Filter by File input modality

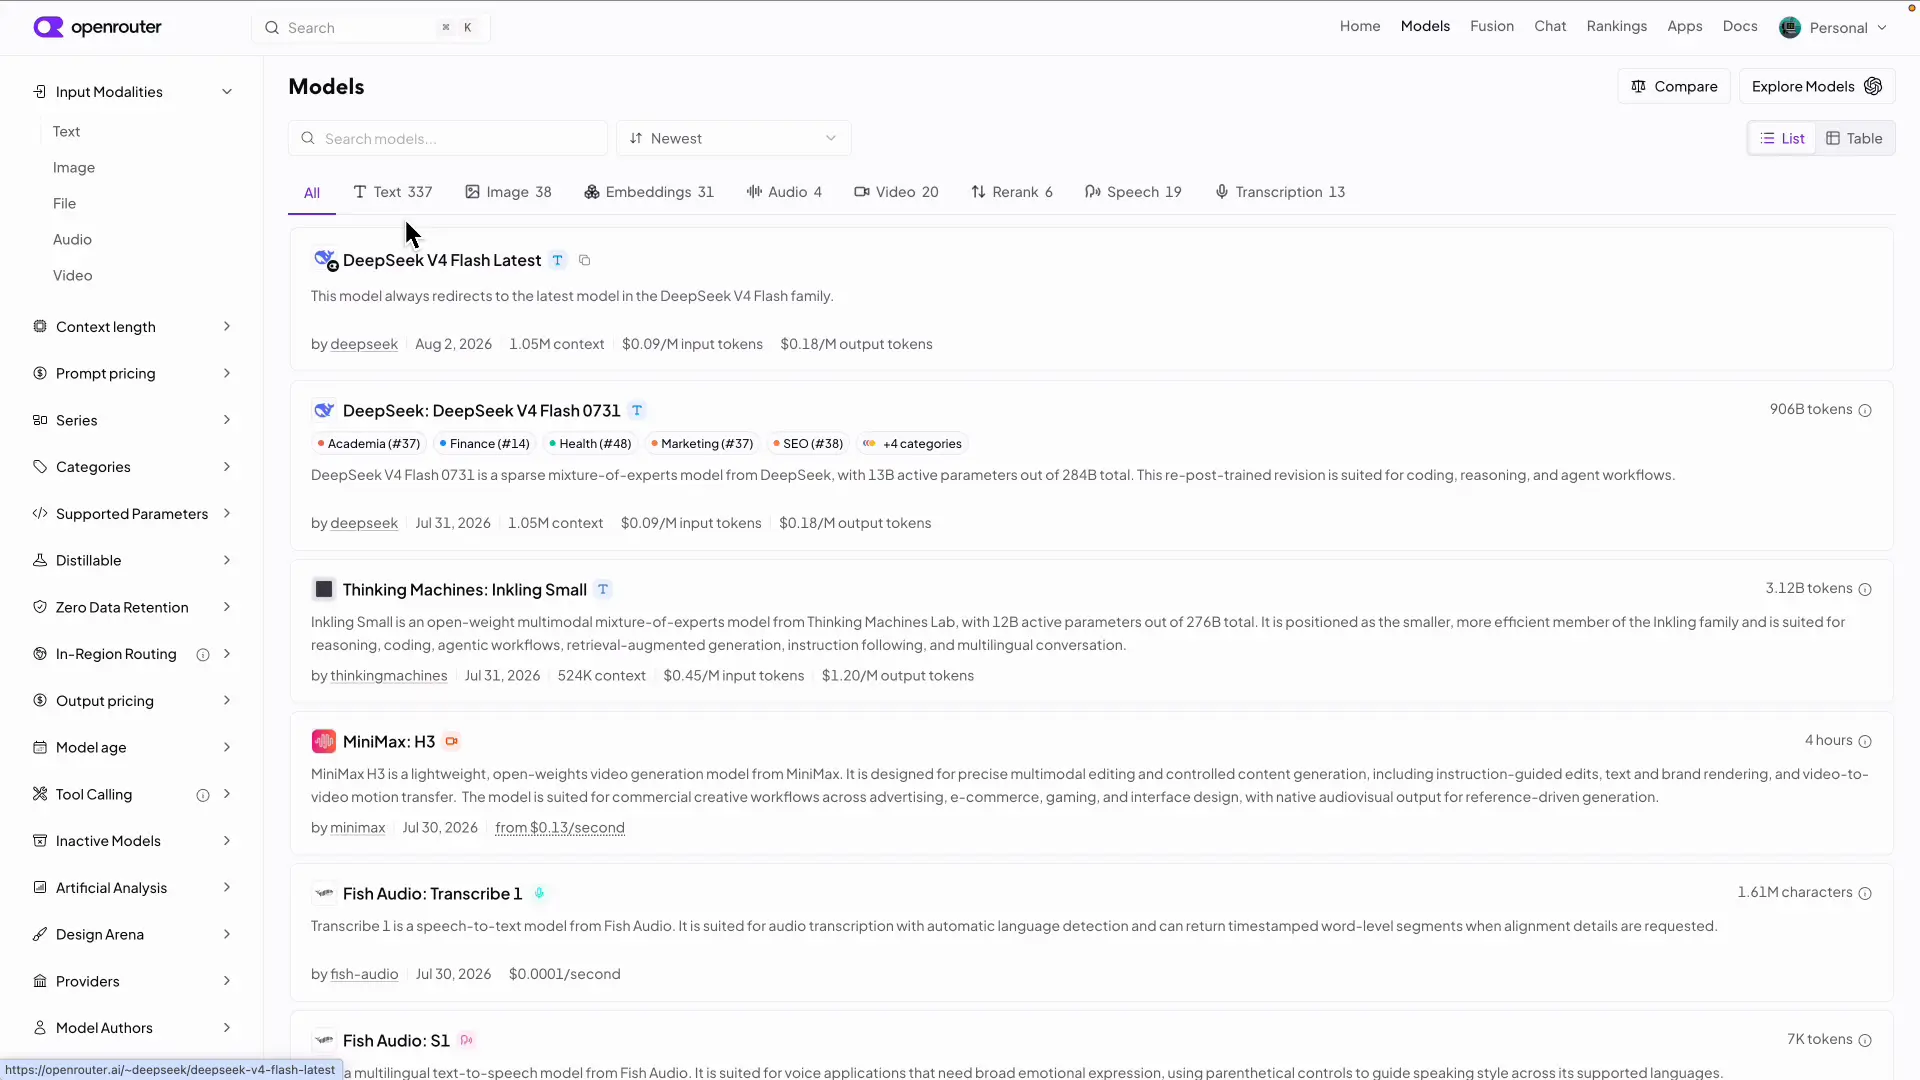pyautogui.click(x=65, y=204)
